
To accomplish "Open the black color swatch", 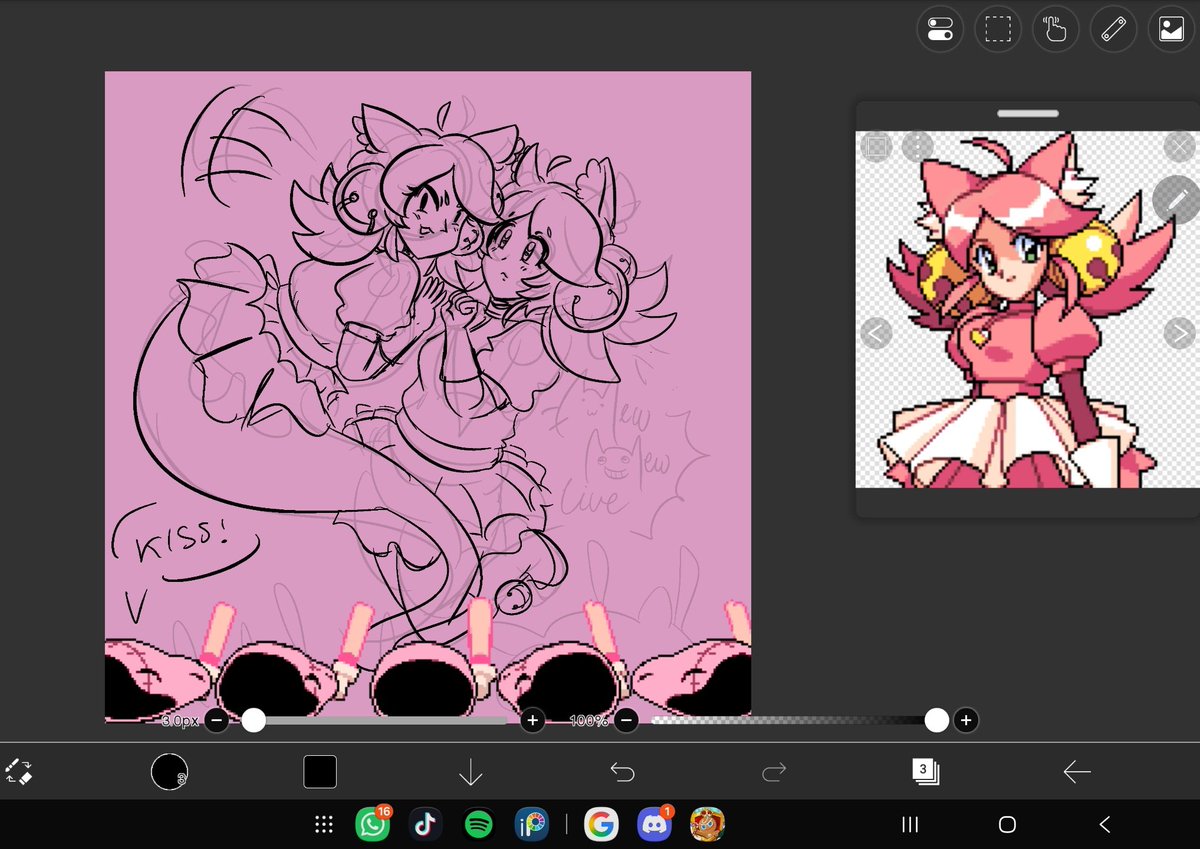I will pyautogui.click(x=320, y=772).
